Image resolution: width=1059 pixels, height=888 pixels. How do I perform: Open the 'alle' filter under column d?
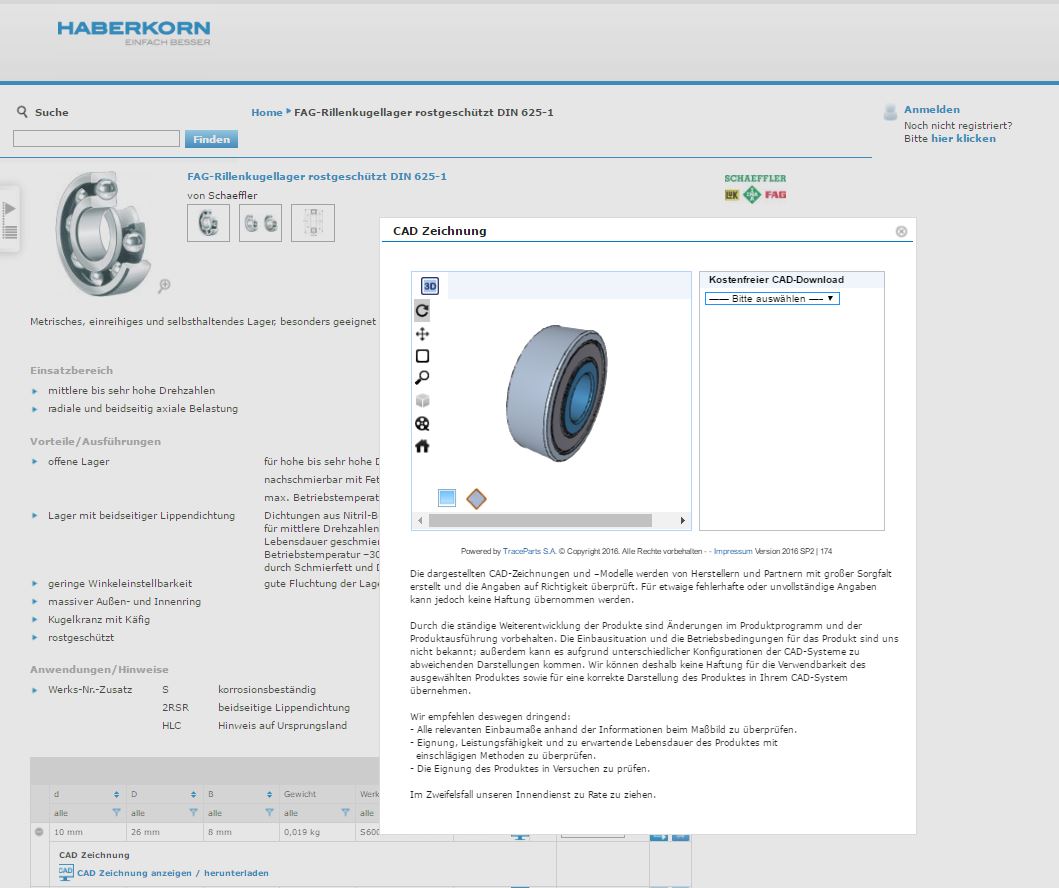(x=86, y=813)
